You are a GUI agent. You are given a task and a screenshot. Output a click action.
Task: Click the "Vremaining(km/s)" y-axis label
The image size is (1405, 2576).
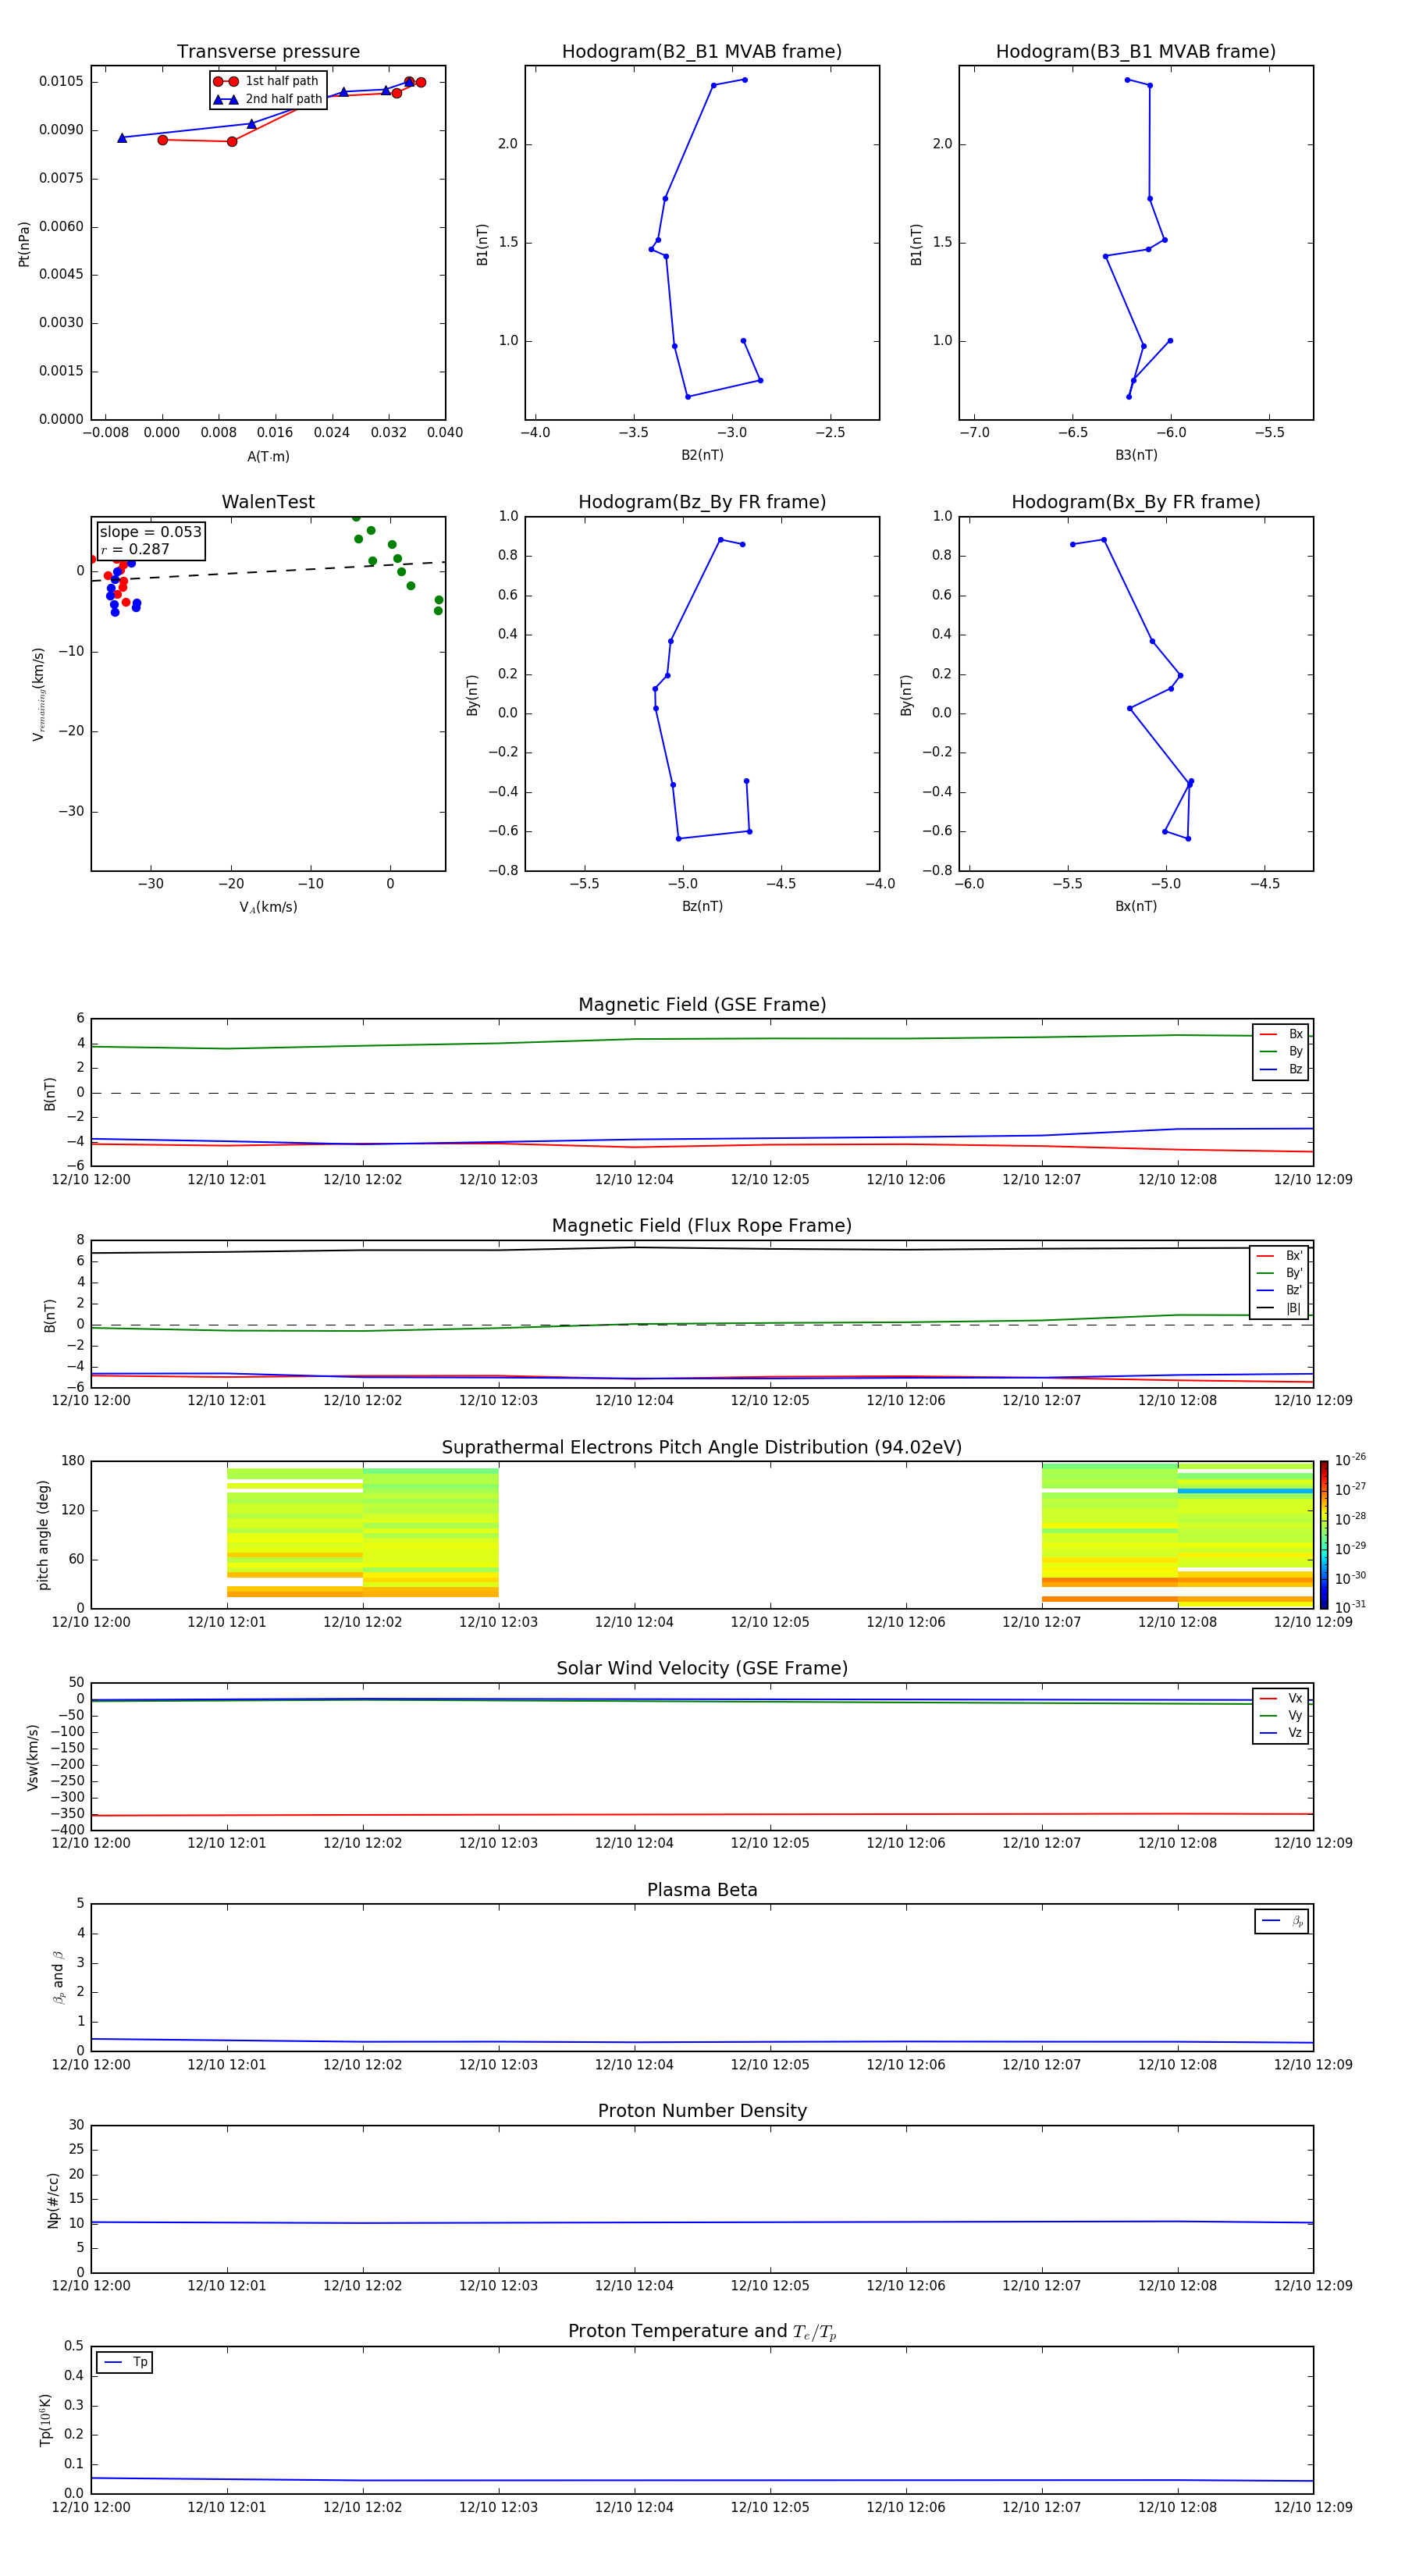click(38, 694)
